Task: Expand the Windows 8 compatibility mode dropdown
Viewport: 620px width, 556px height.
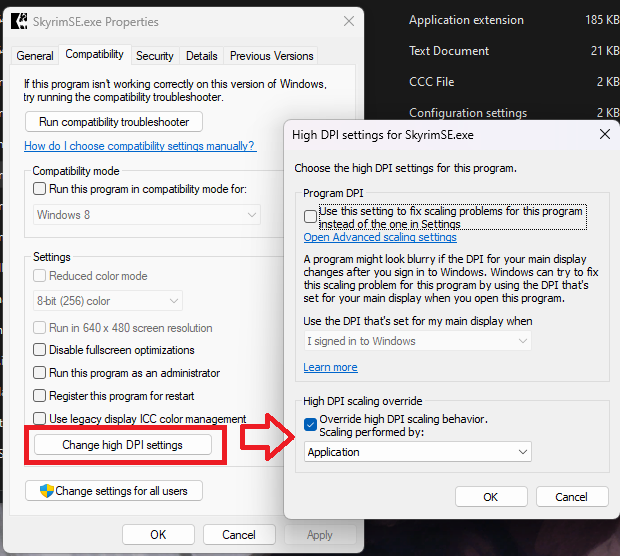Action: (x=147, y=215)
